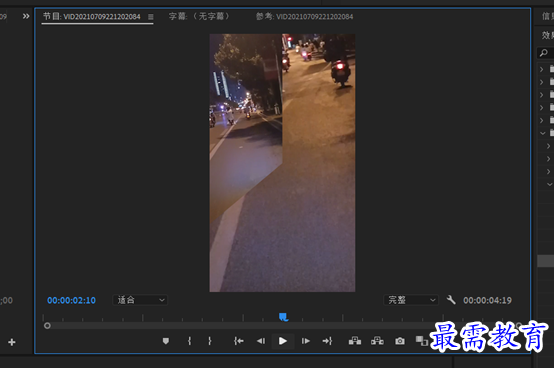Switch to the 参考 reference tab

tap(304, 16)
